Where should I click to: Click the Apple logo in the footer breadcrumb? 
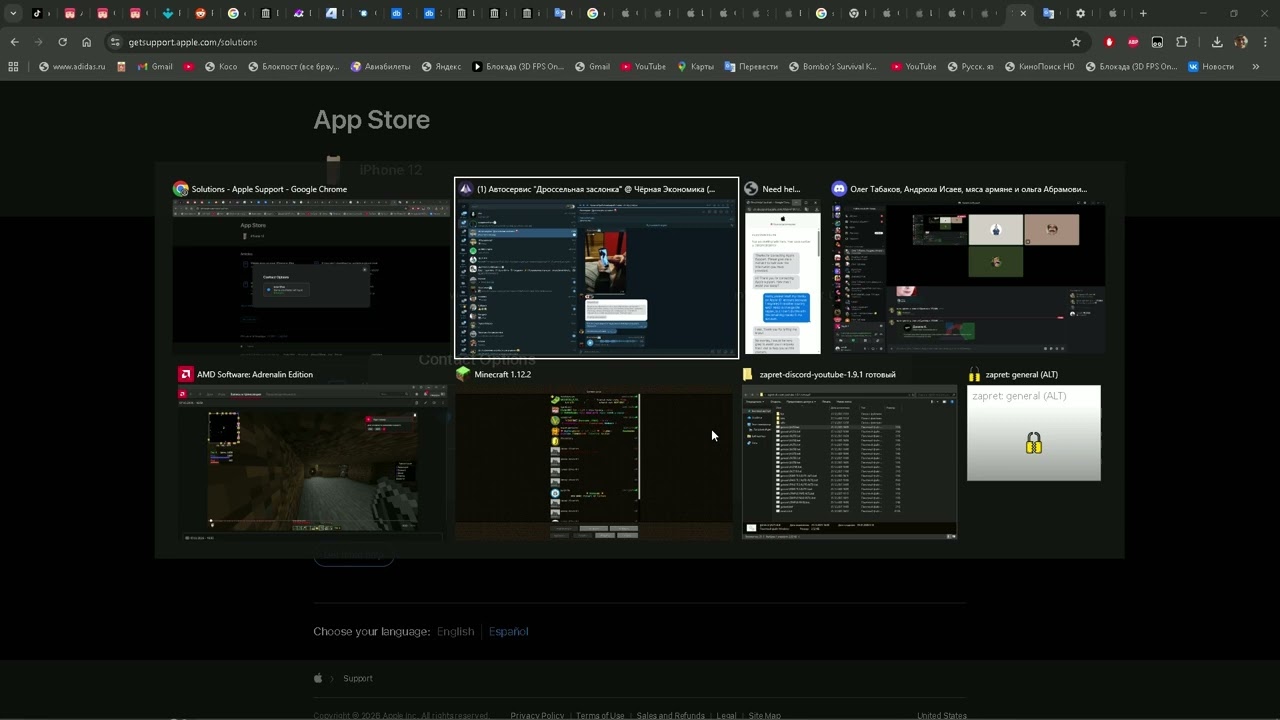318,678
